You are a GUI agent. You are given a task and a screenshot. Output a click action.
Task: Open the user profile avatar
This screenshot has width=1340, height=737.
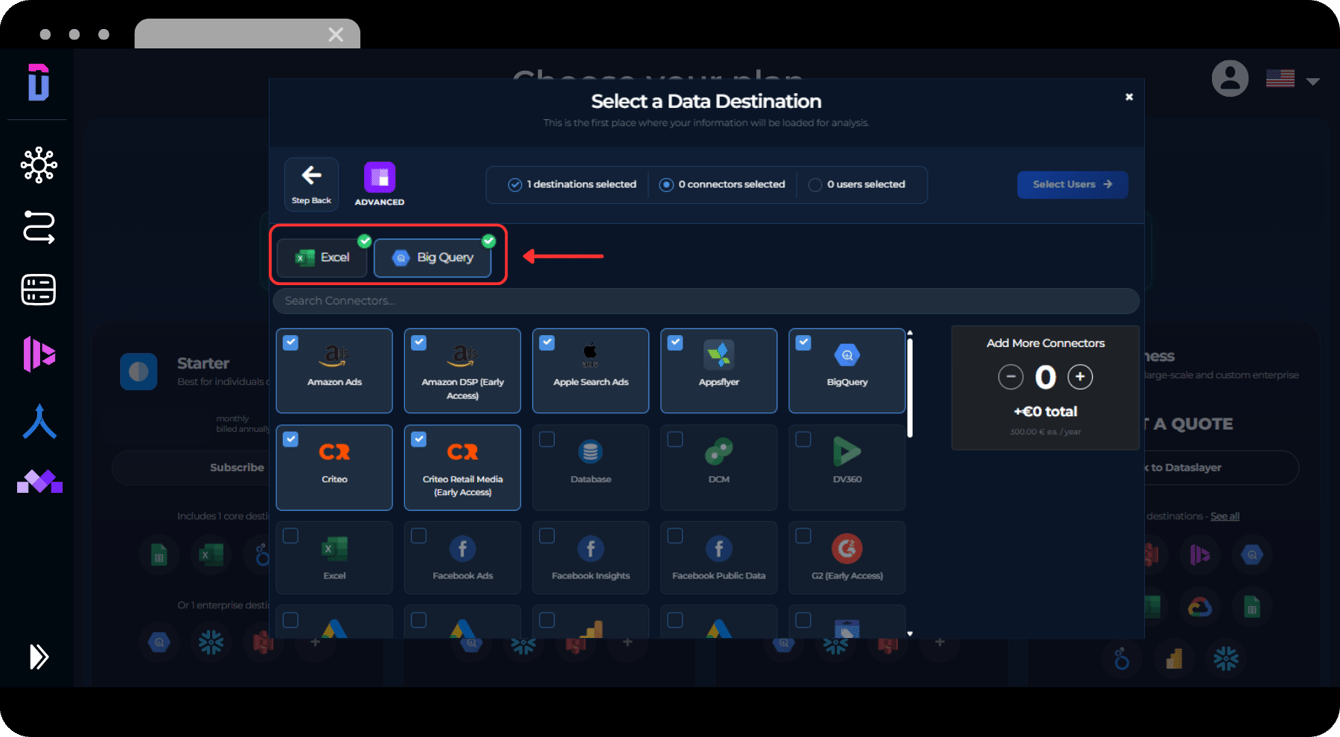1230,78
